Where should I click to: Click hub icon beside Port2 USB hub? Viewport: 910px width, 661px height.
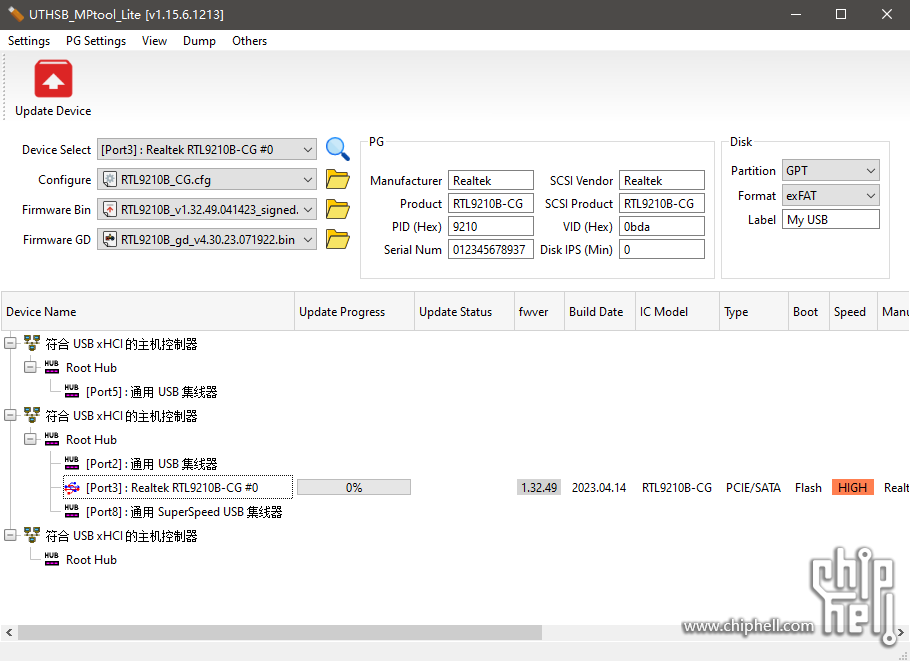click(72, 463)
